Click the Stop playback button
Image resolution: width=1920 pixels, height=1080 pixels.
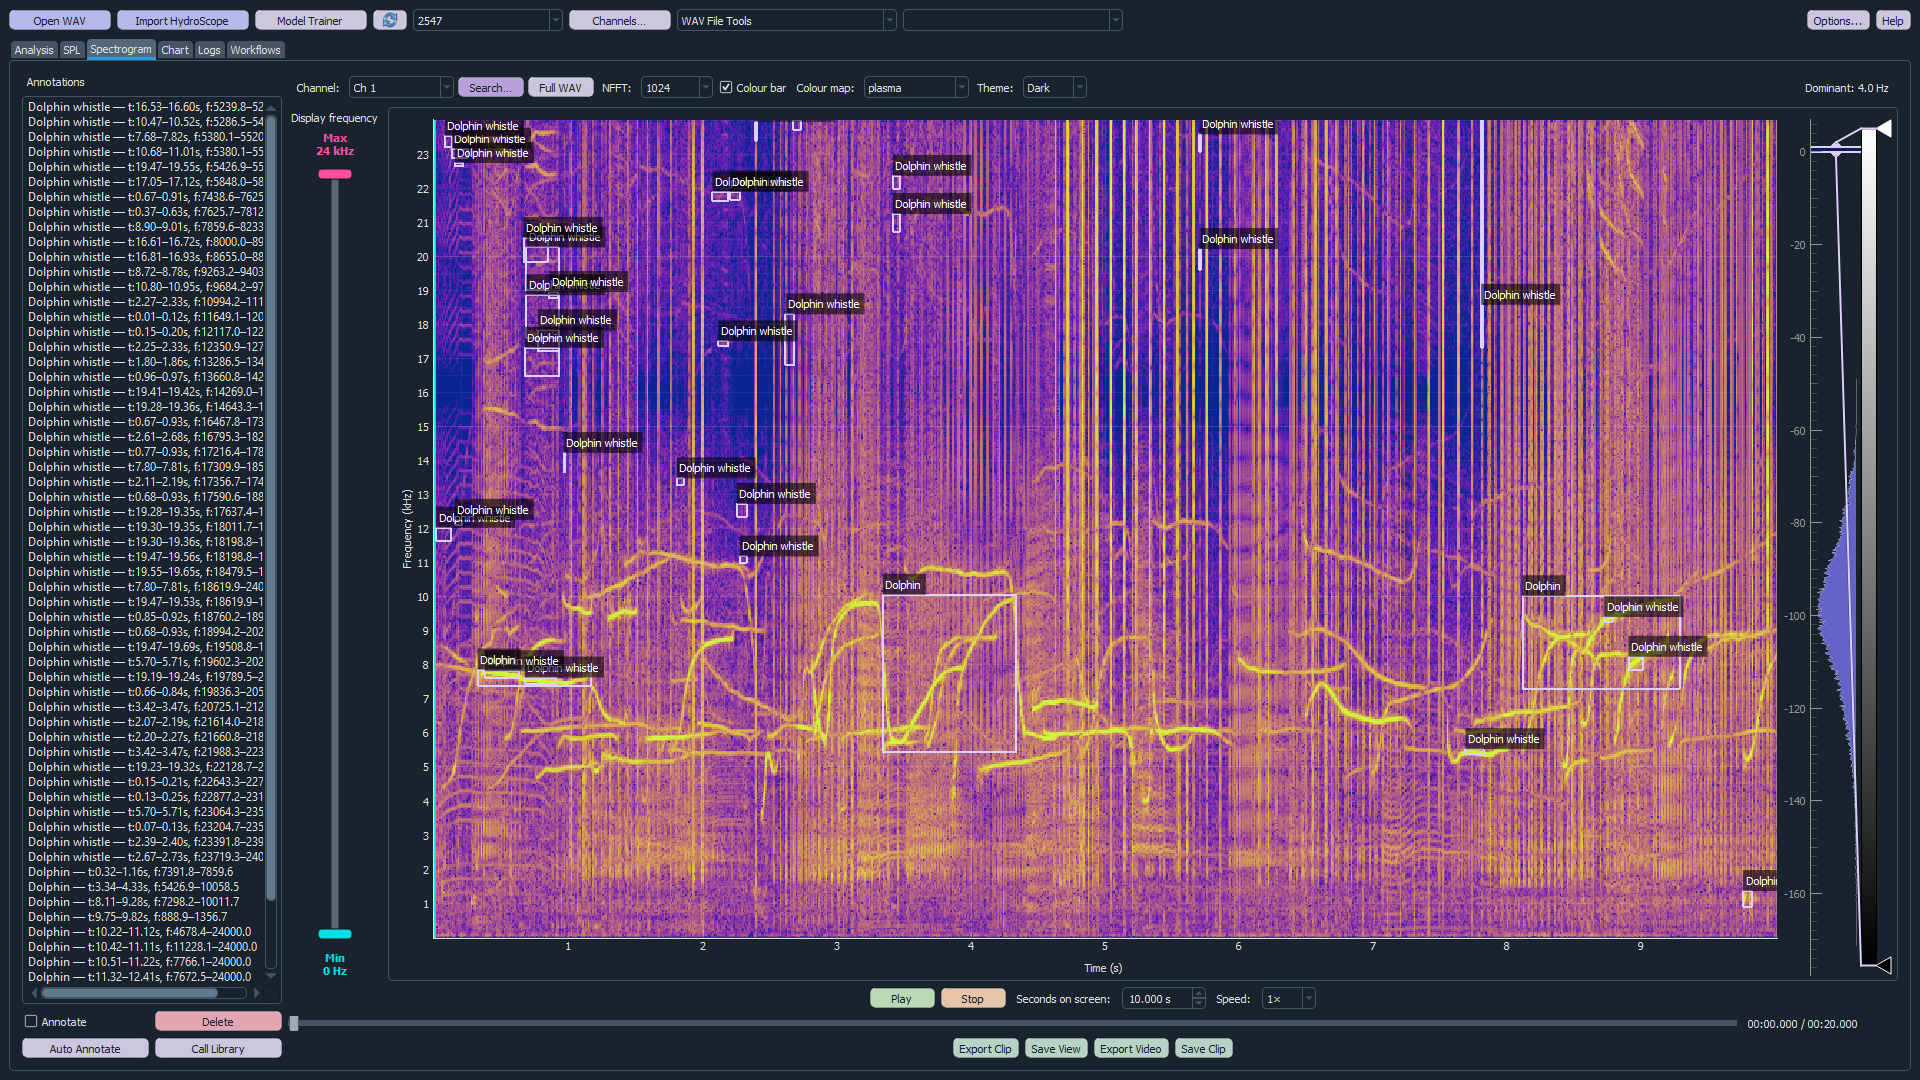(972, 998)
